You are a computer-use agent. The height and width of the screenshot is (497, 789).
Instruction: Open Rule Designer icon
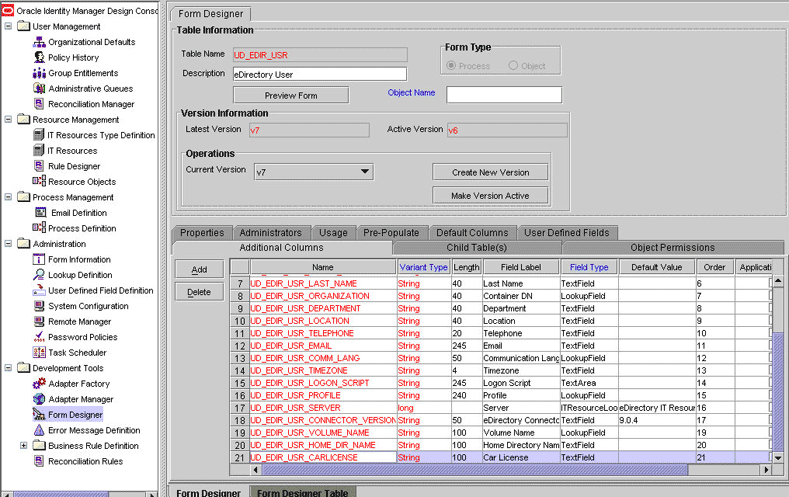[x=39, y=166]
